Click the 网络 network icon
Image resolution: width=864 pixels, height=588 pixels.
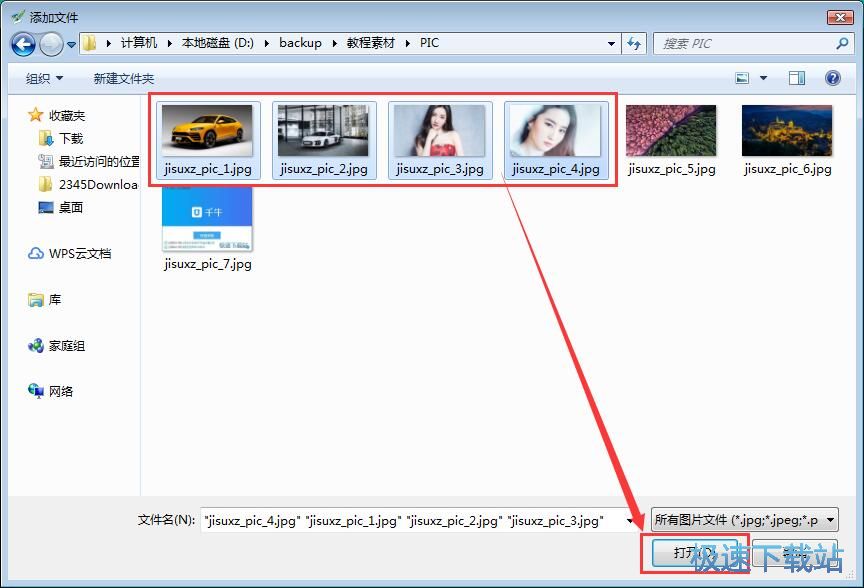pos(36,391)
